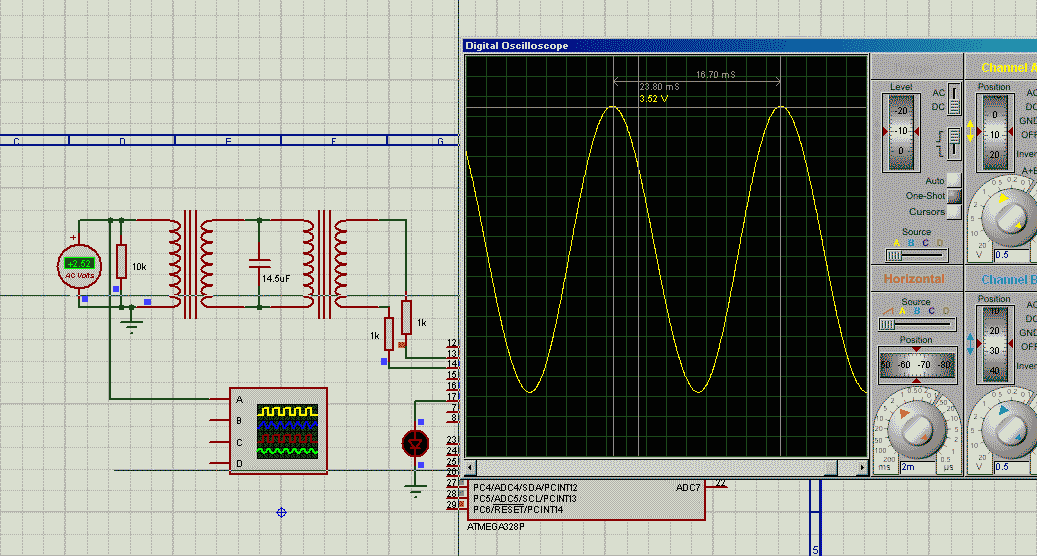This screenshot has width=1037, height=556.
Task: Click the ATMEGA328P chip body
Action: point(585,500)
